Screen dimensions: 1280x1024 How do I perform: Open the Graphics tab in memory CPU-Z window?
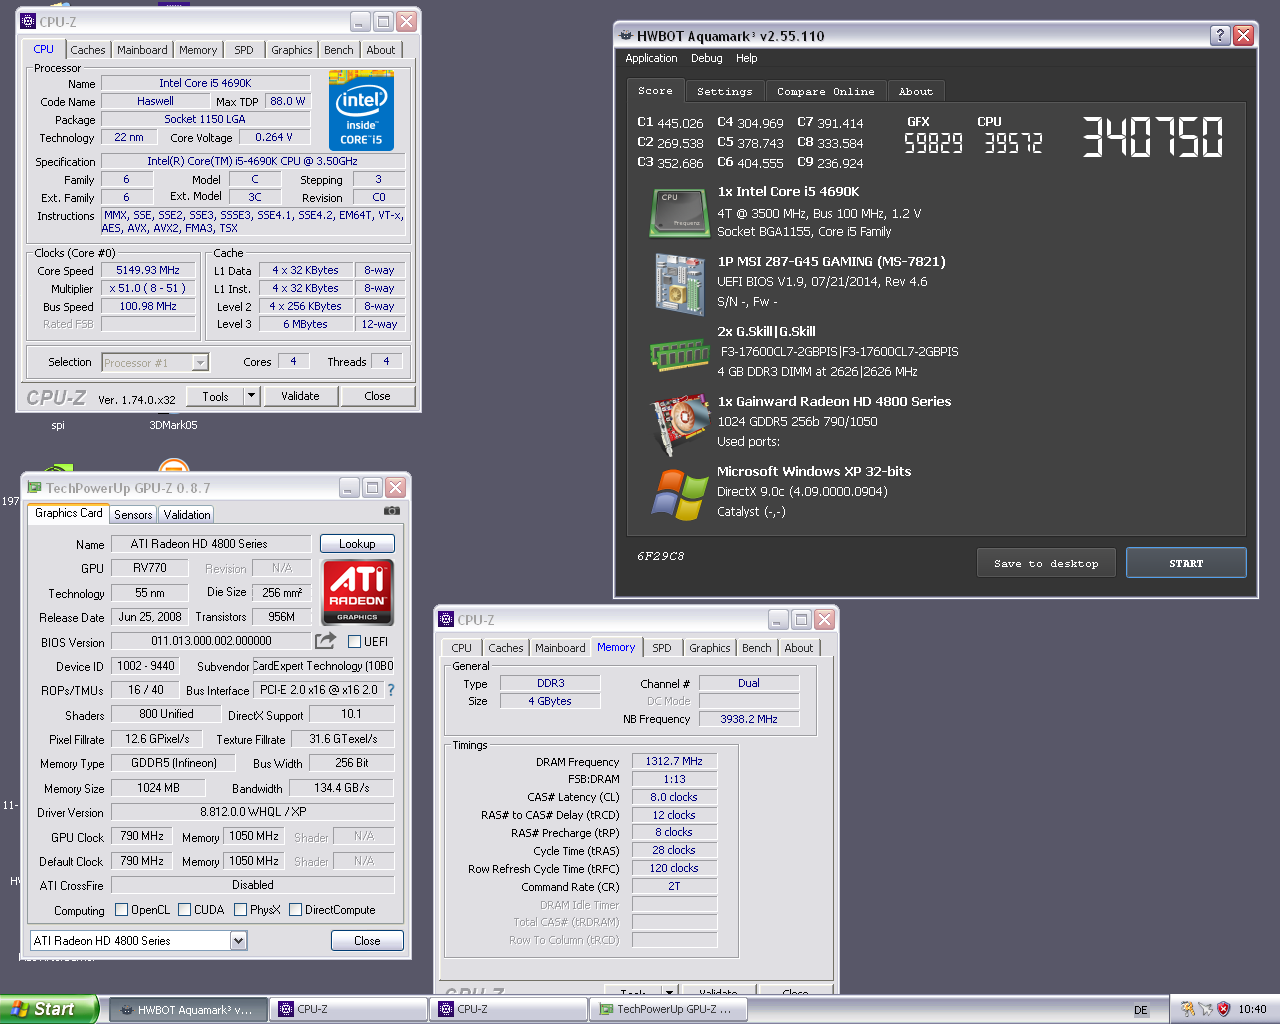coord(709,648)
